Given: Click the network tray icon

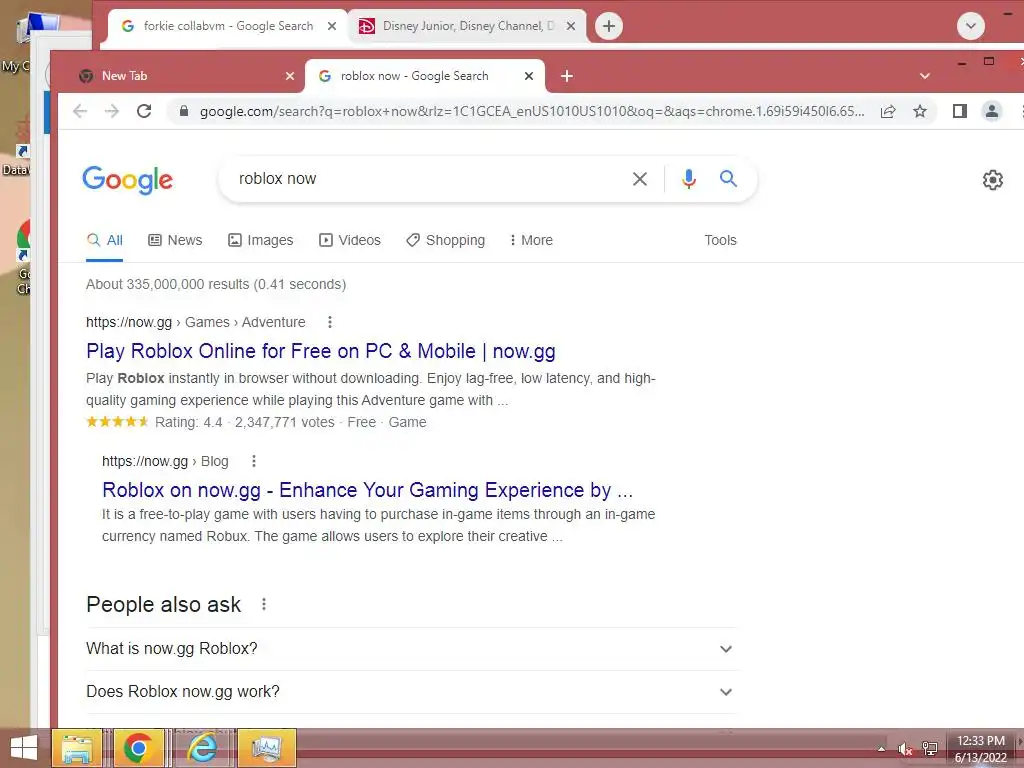Looking at the screenshot, I should (930, 749).
